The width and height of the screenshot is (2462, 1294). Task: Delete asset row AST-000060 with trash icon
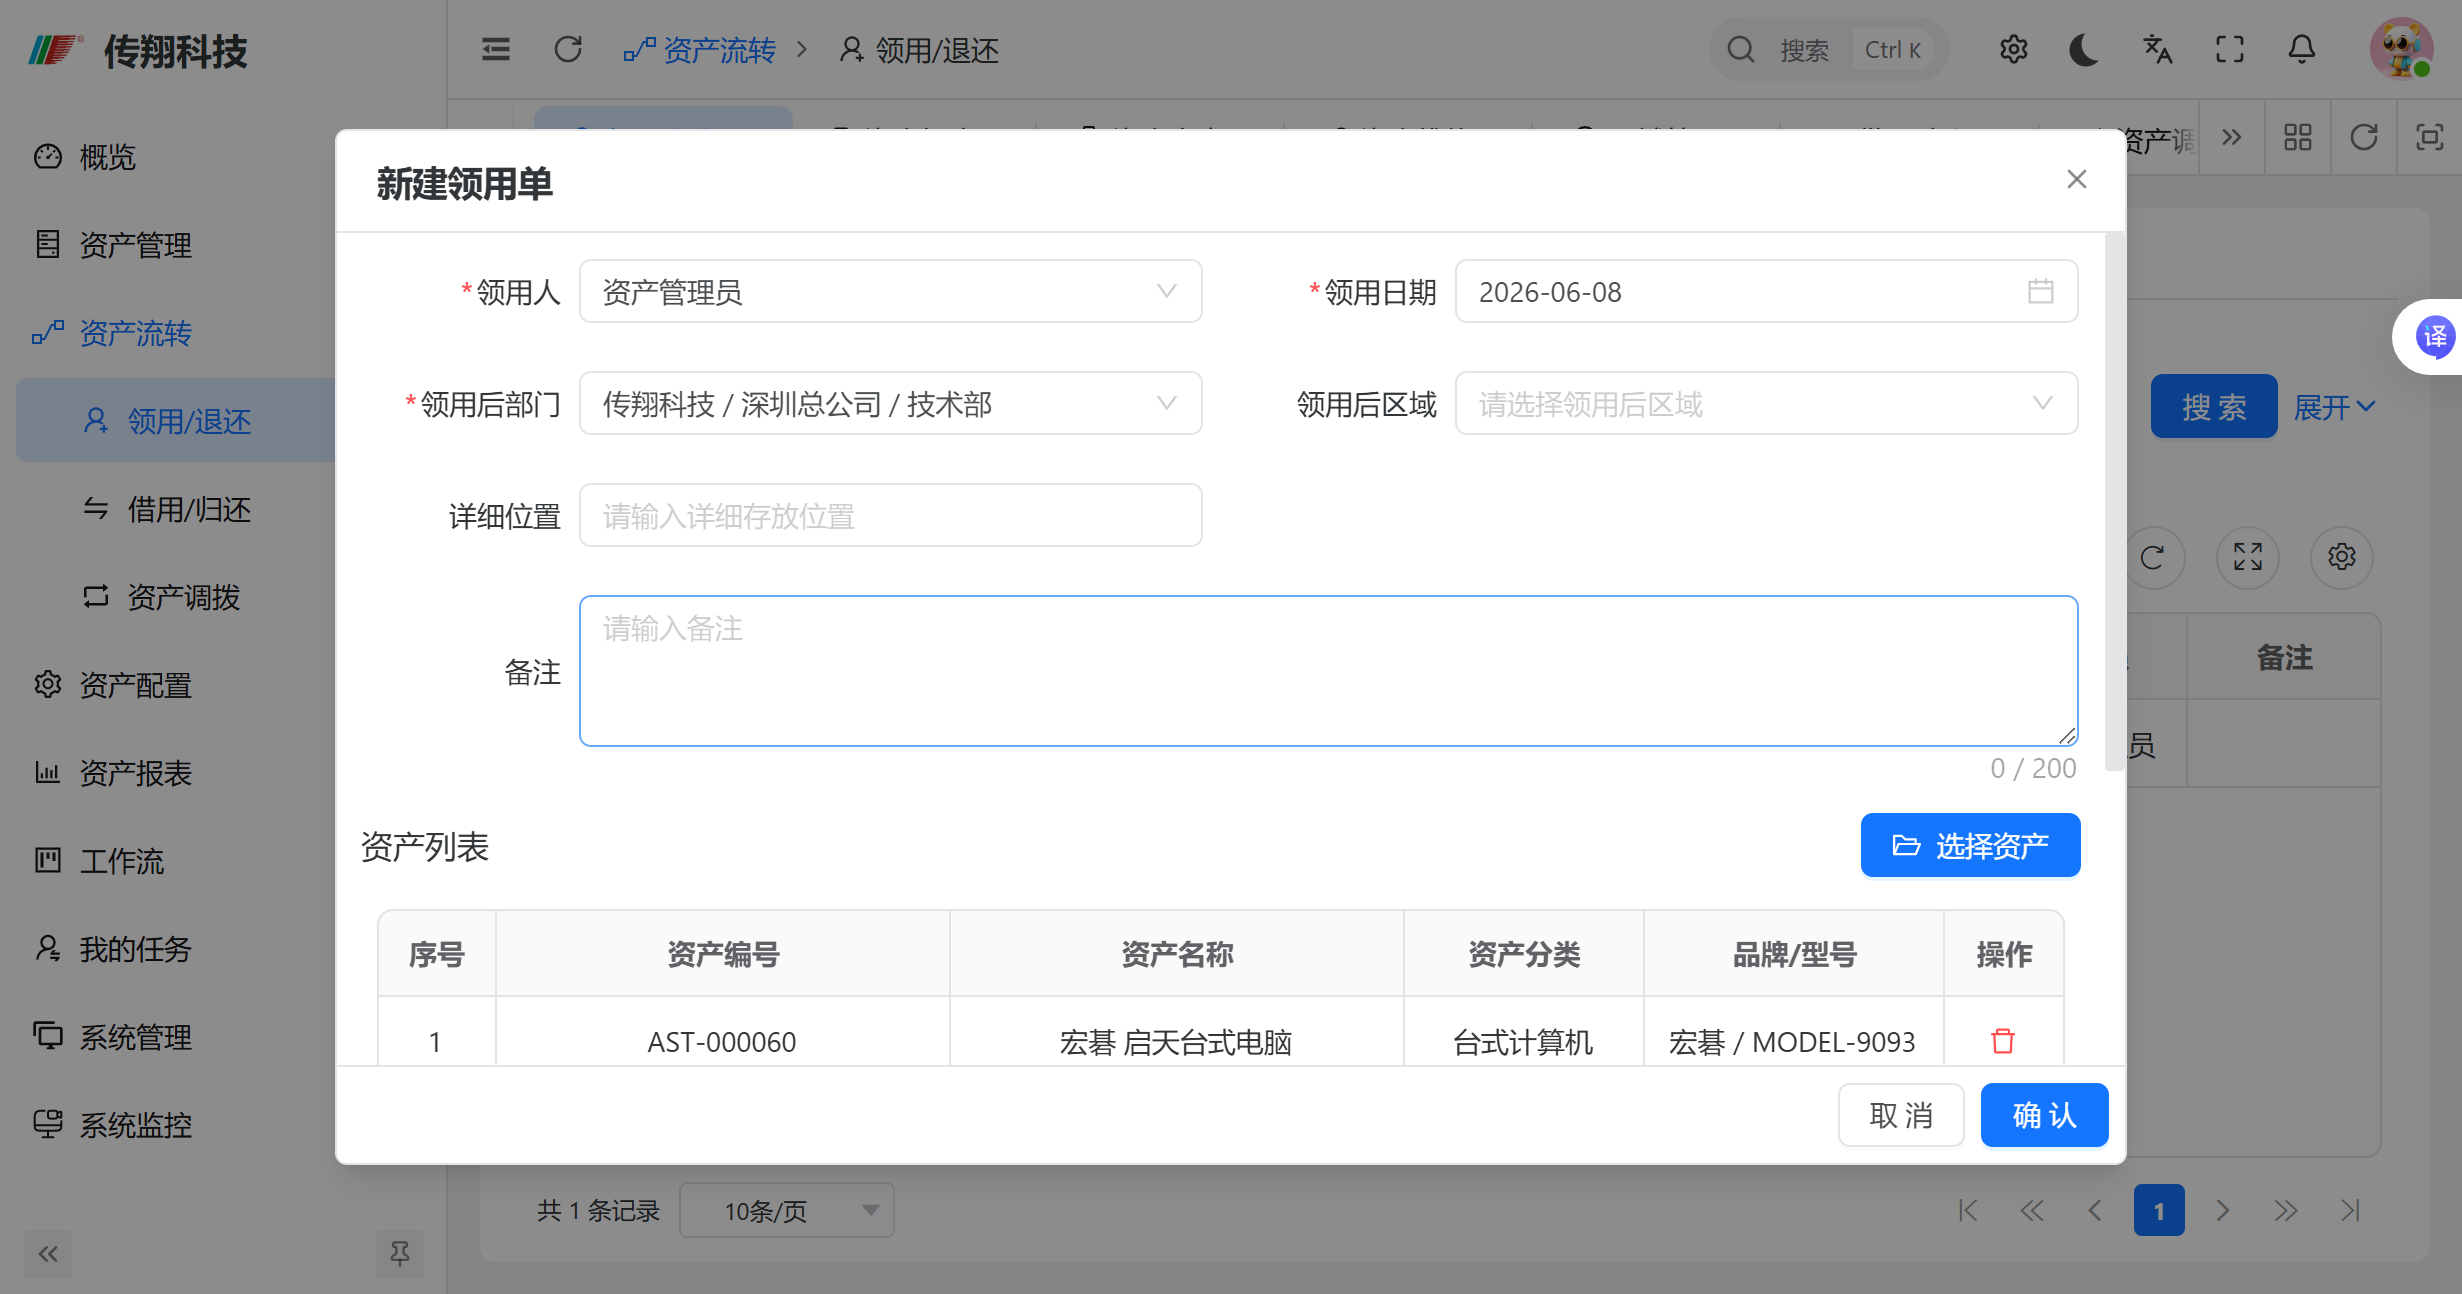coord(2002,1041)
